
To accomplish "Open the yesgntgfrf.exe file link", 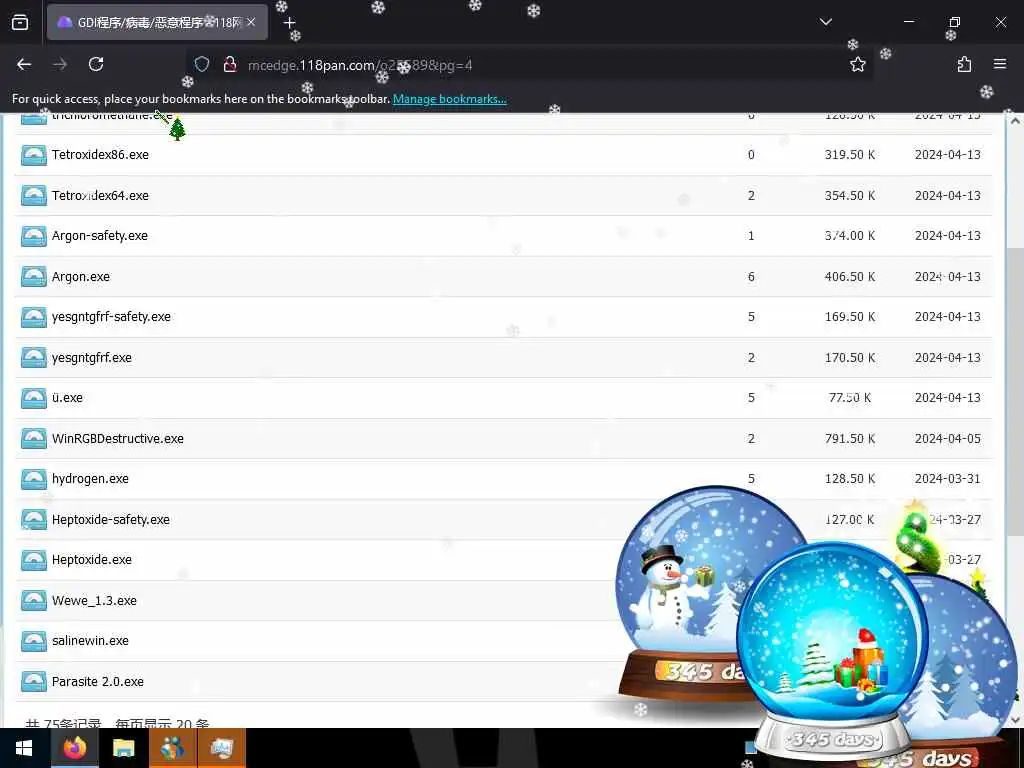I will click(x=91, y=357).
